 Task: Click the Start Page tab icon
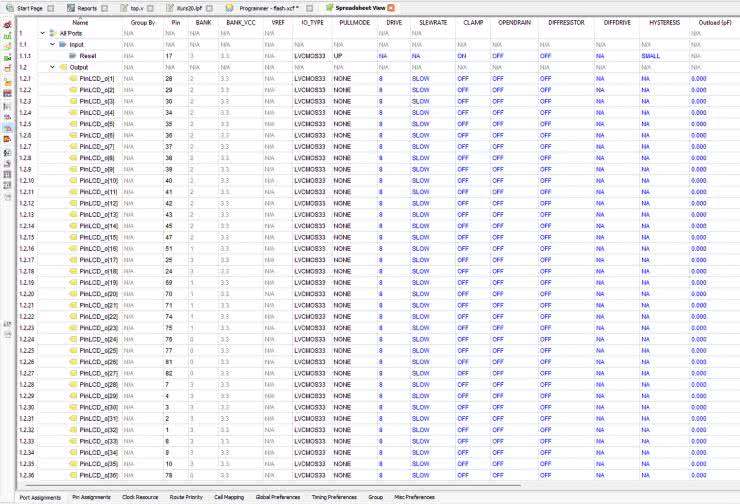click(x=8, y=7)
